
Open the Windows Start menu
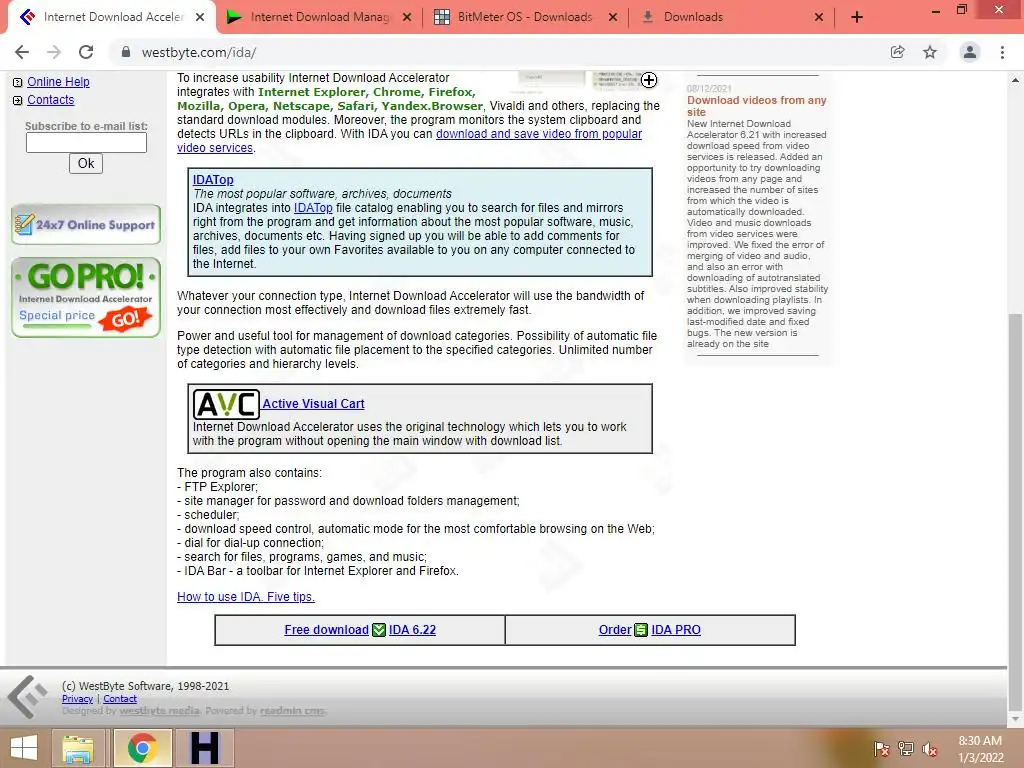(x=24, y=748)
